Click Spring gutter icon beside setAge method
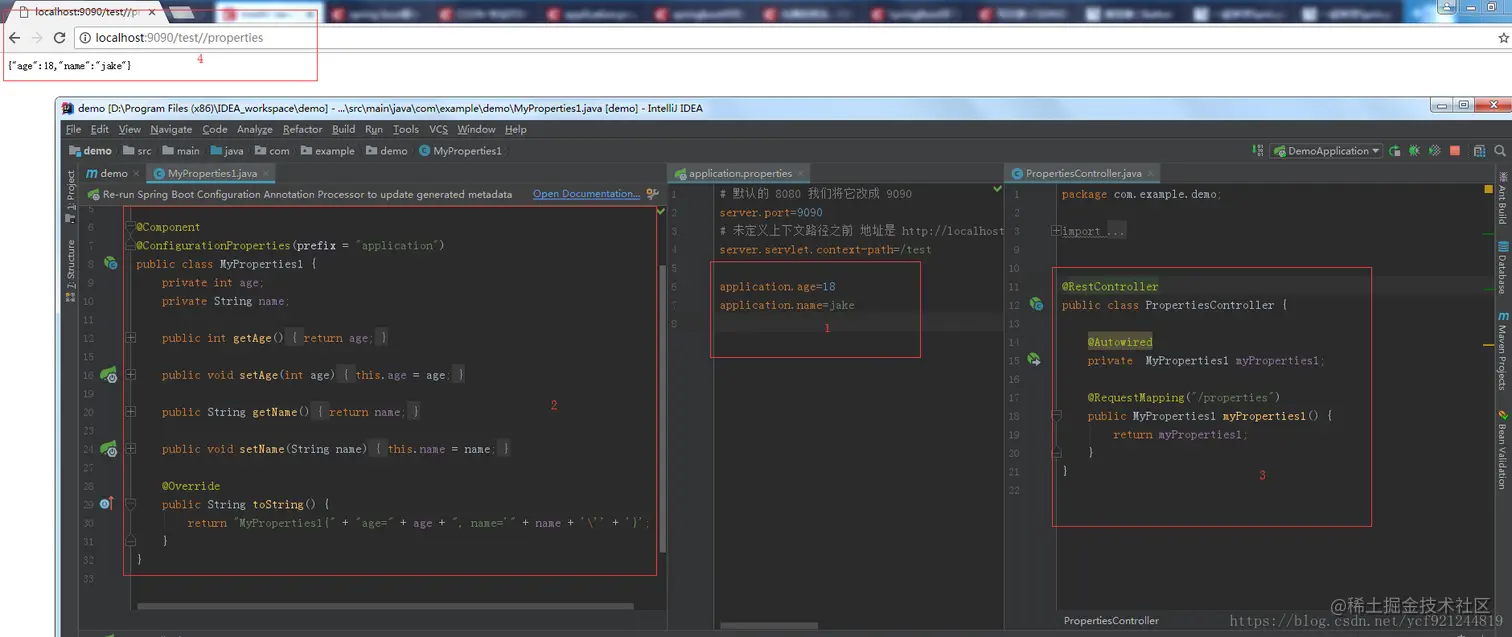This screenshot has height=637, width=1512. click(110, 375)
